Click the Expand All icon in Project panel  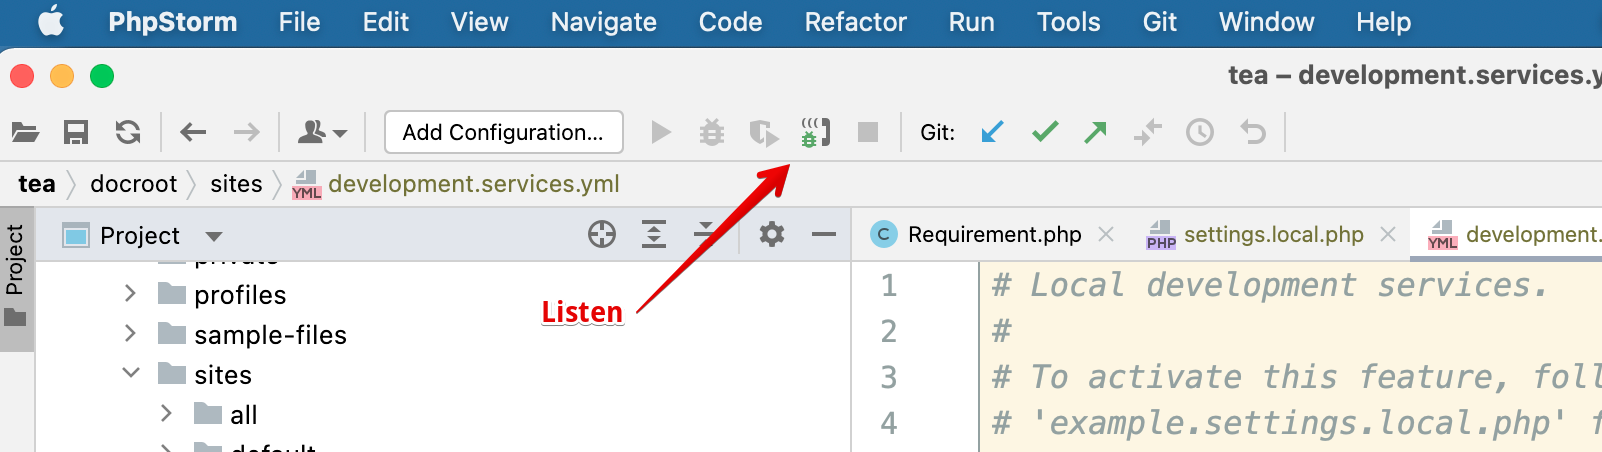pyautogui.click(x=654, y=235)
